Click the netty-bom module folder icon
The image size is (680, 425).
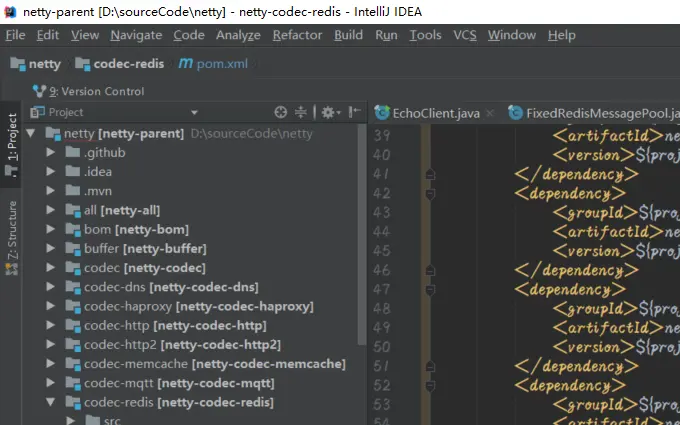73,229
